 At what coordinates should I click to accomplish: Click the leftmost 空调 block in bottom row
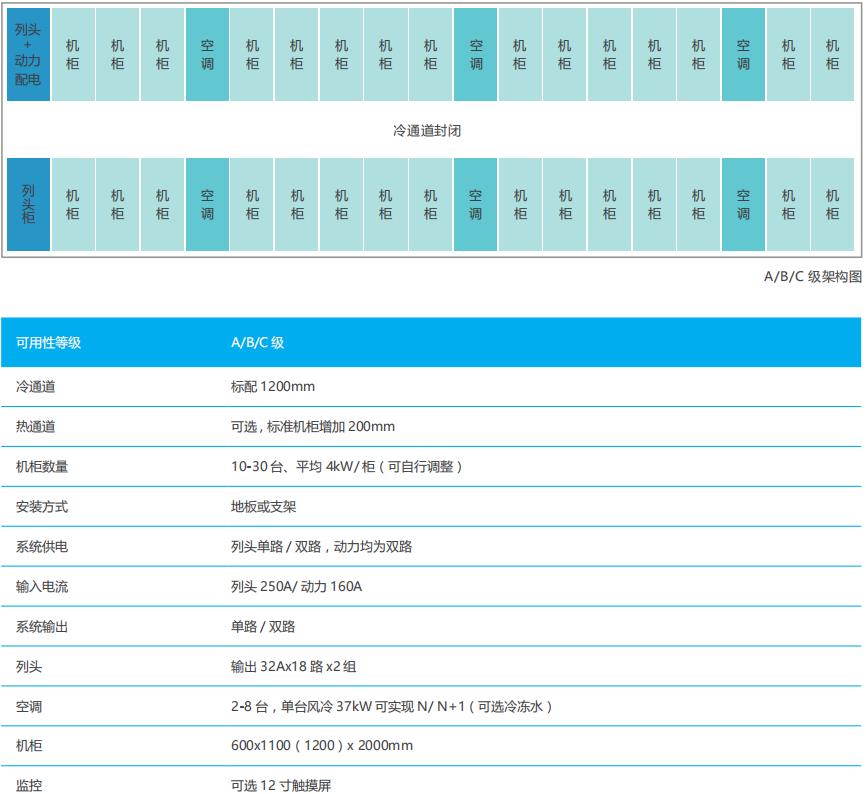[207, 204]
